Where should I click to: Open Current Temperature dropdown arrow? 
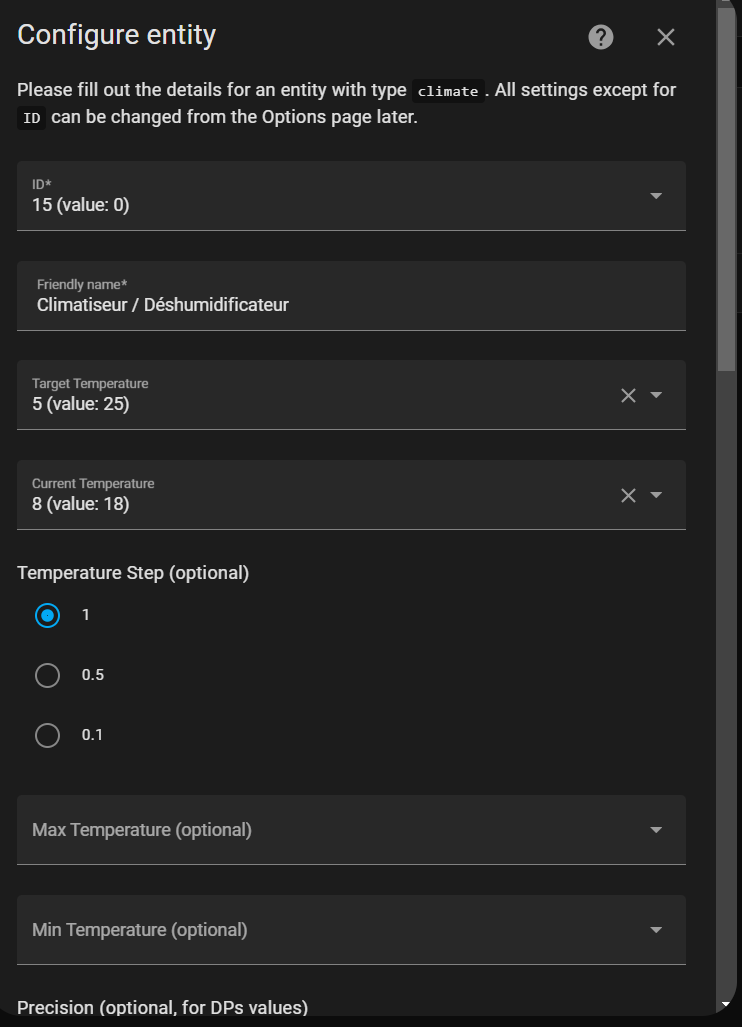click(656, 495)
